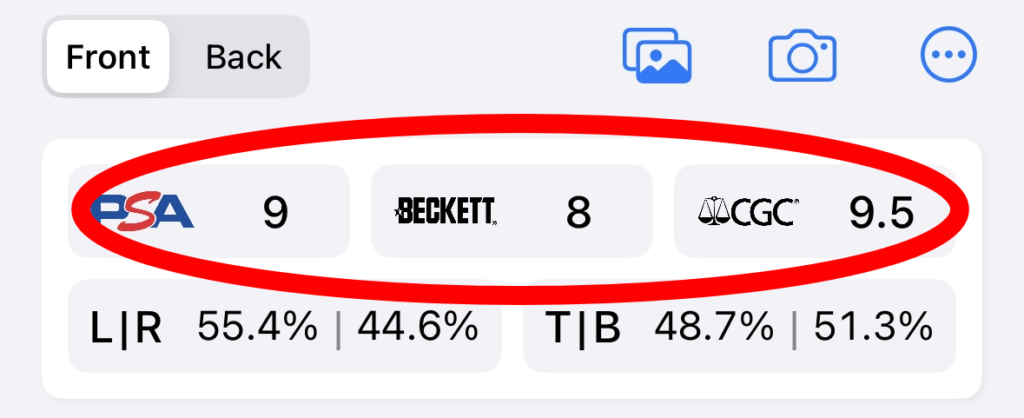Click the 48.7% top centering value

(x=714, y=326)
